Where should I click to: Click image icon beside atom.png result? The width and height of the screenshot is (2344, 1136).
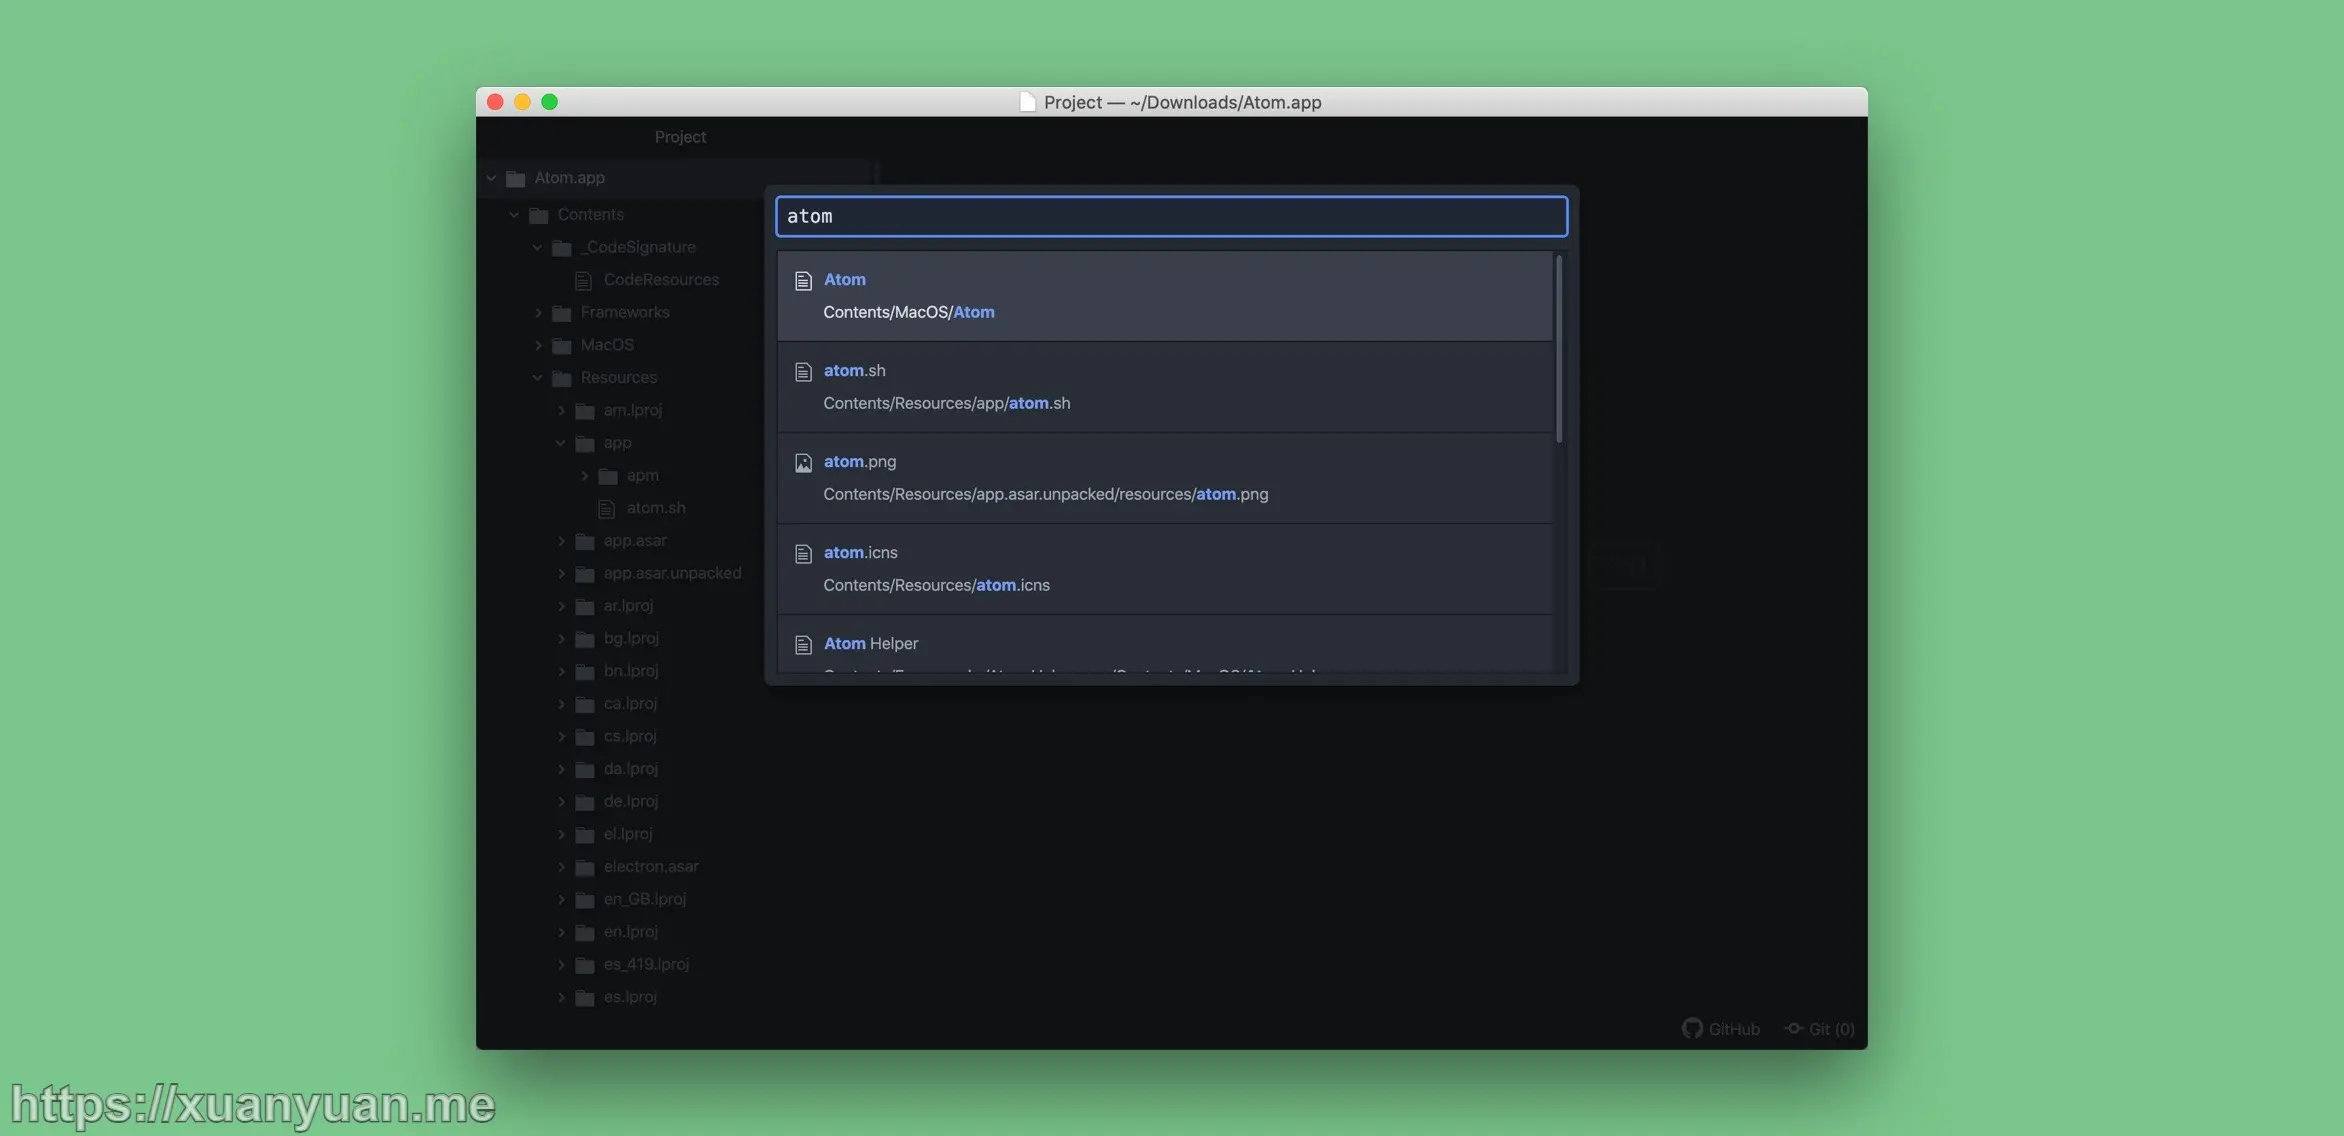click(x=803, y=463)
